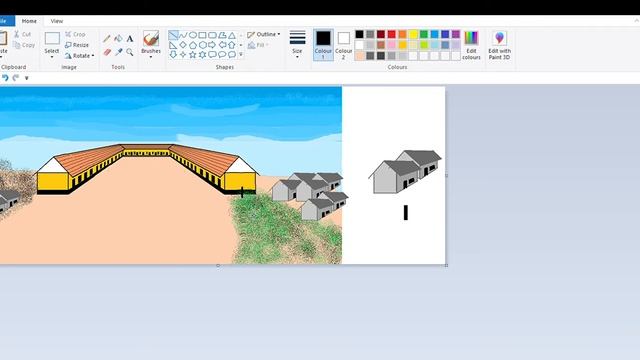Choose the Six-point star shape
640x360 pixels.
click(x=202, y=54)
